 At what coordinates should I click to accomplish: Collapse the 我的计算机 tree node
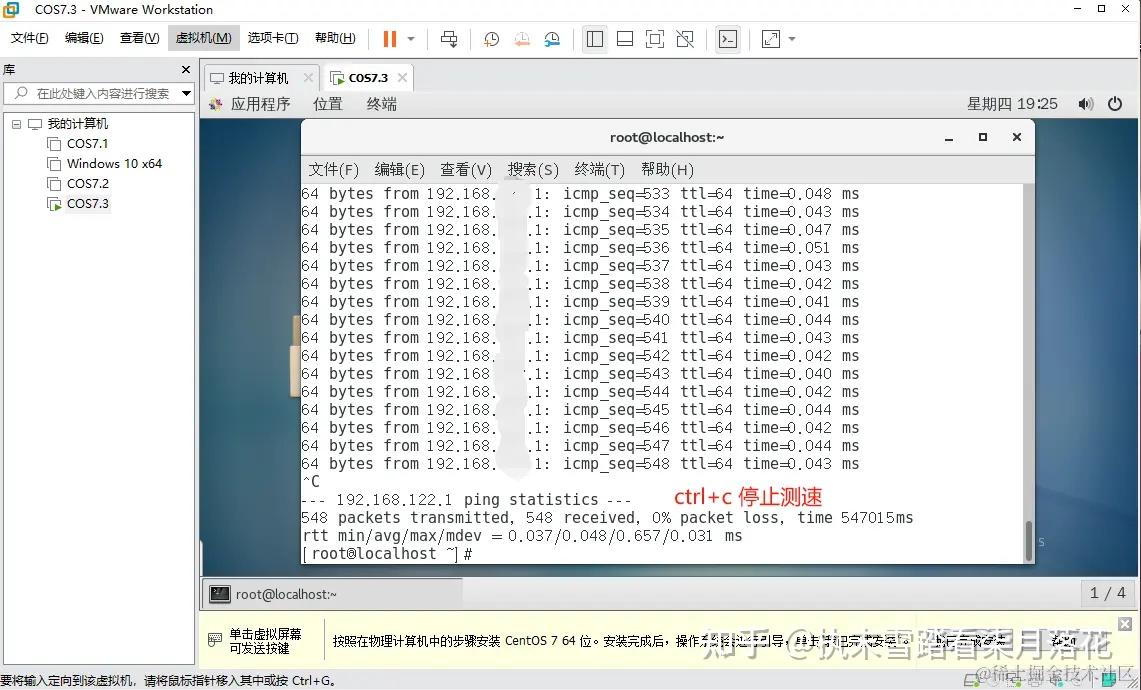[16, 123]
